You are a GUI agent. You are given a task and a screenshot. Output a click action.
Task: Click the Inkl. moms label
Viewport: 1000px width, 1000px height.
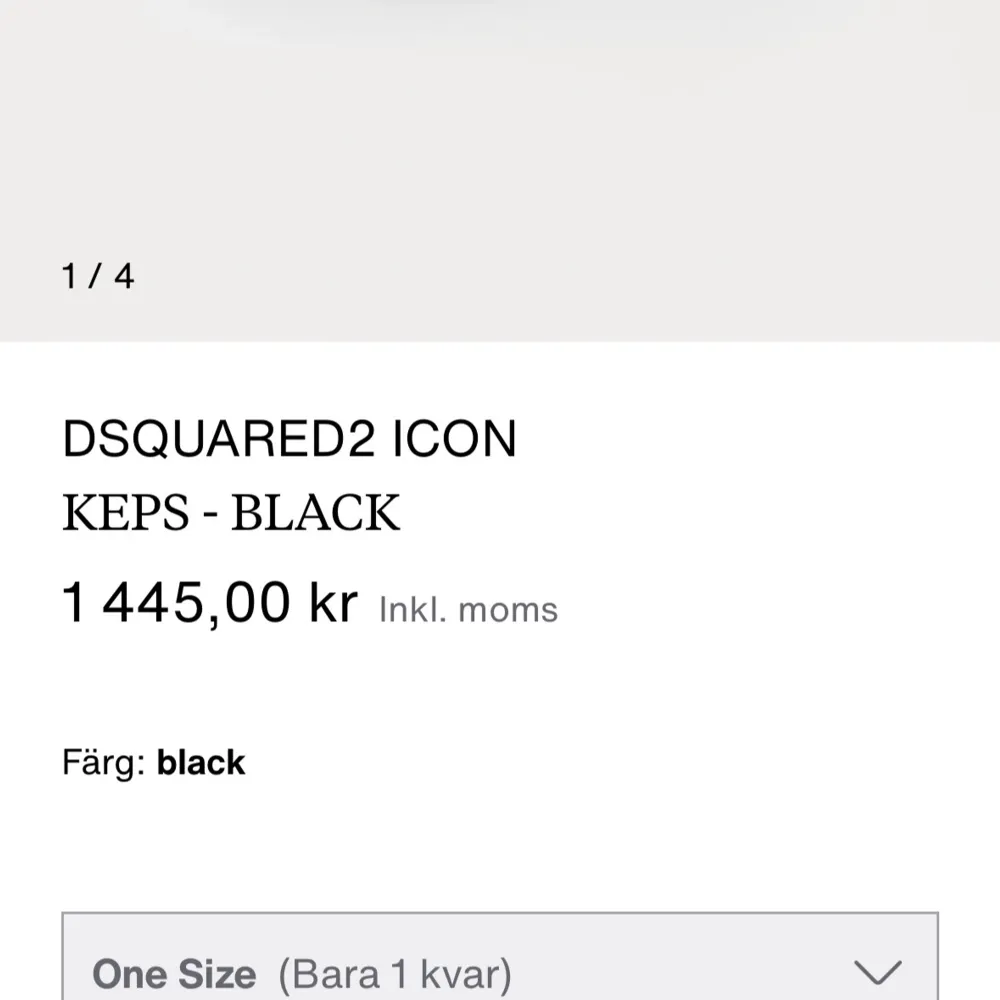point(468,608)
